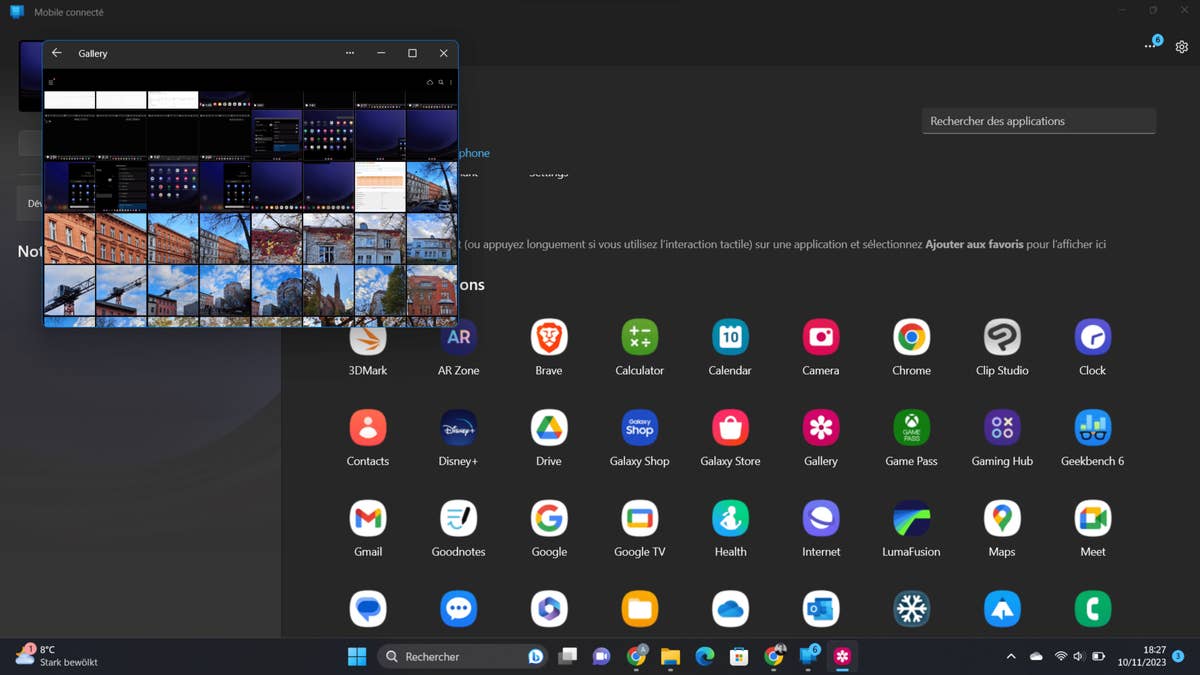Open Gallery hamburger menu in phone screen
Screen dimensions: 1200x675
[52, 82]
